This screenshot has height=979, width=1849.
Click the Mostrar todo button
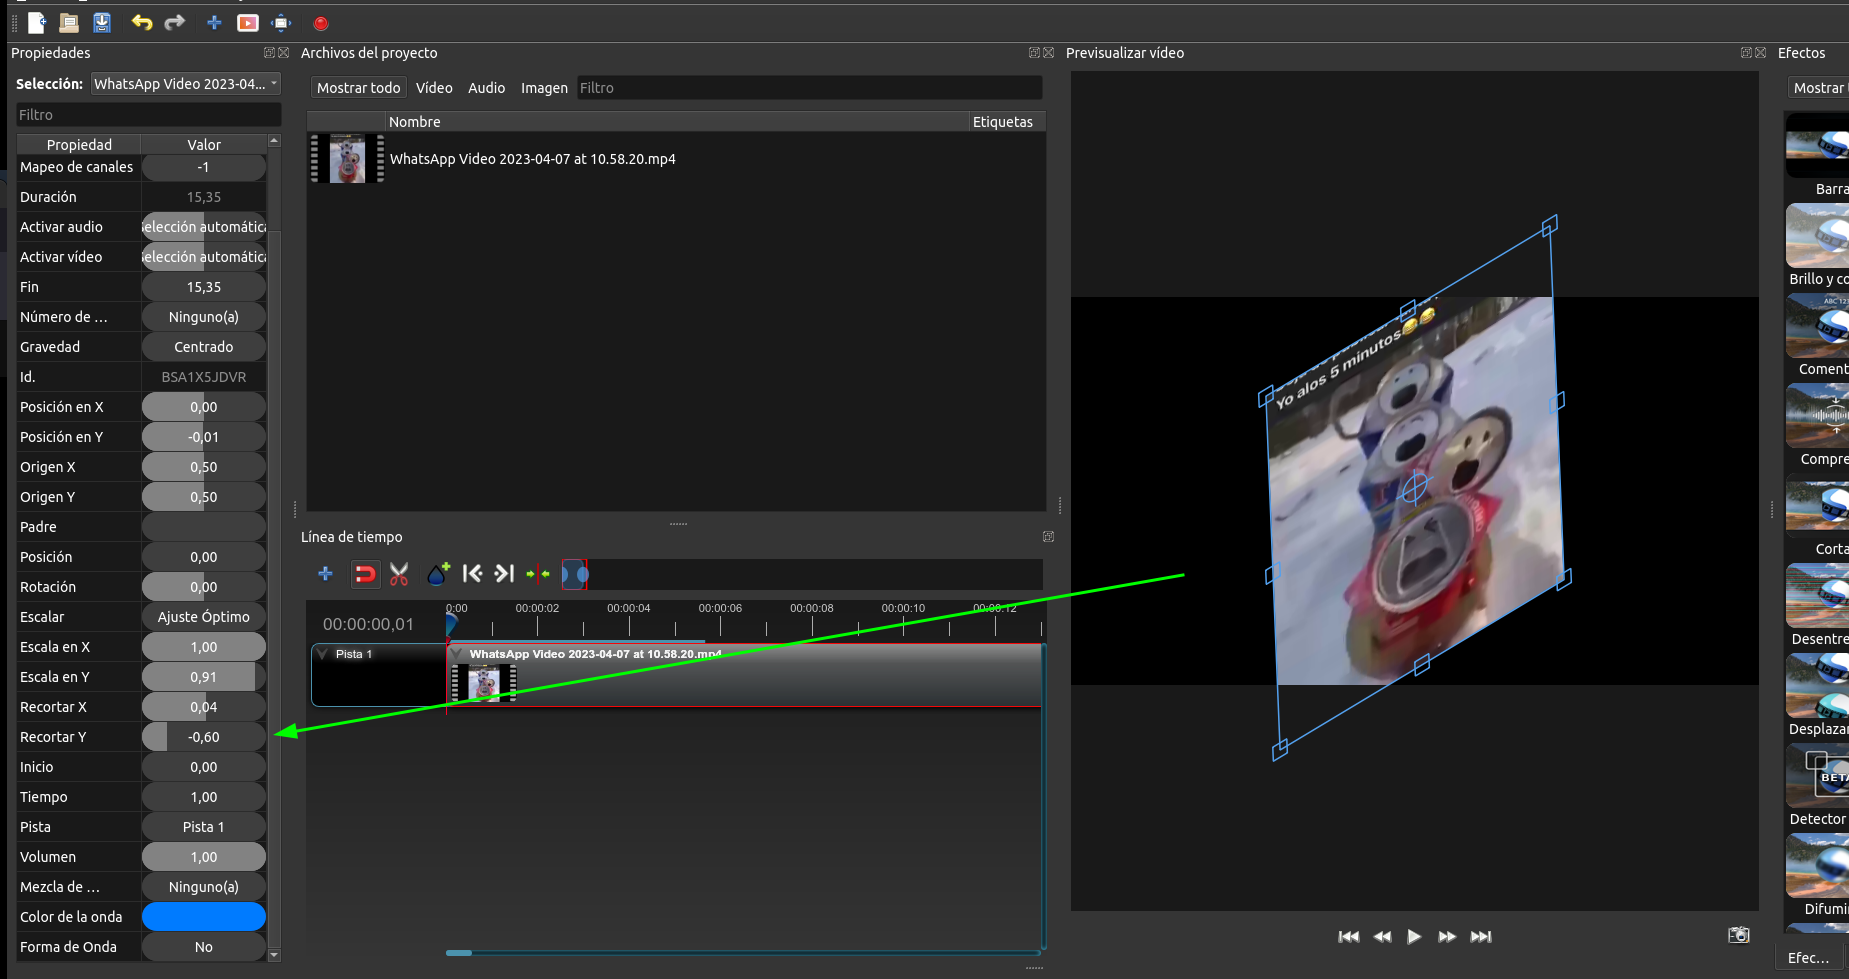(357, 88)
